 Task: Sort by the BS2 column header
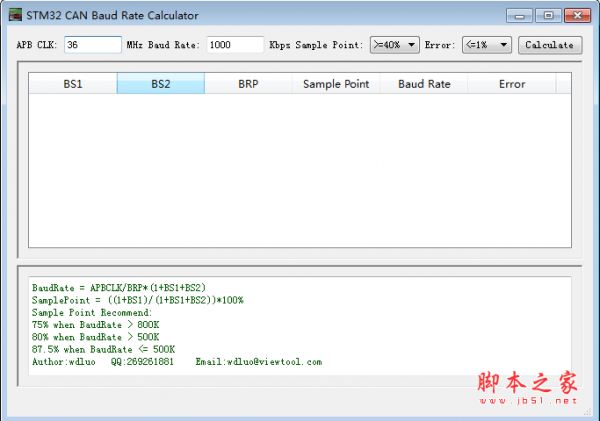[161, 83]
